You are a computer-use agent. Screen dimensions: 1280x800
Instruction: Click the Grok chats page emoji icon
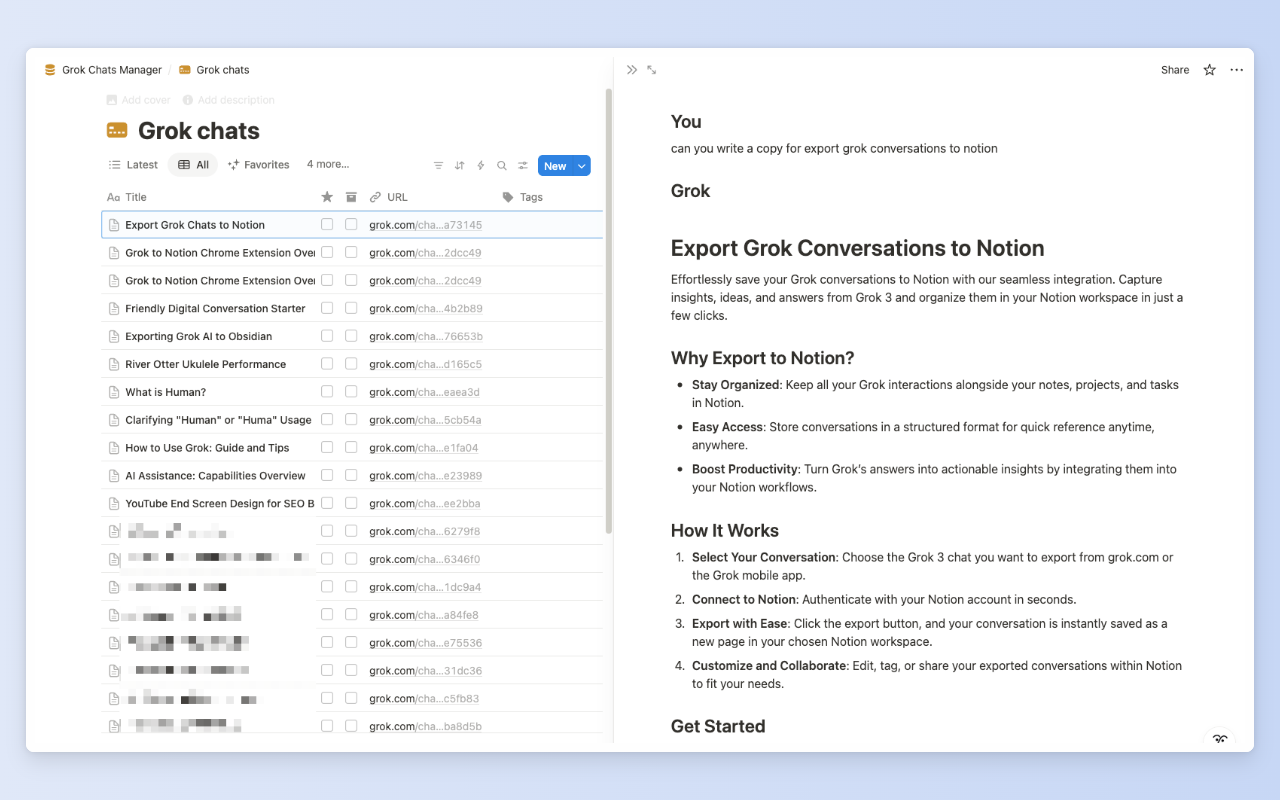pyautogui.click(x=117, y=130)
